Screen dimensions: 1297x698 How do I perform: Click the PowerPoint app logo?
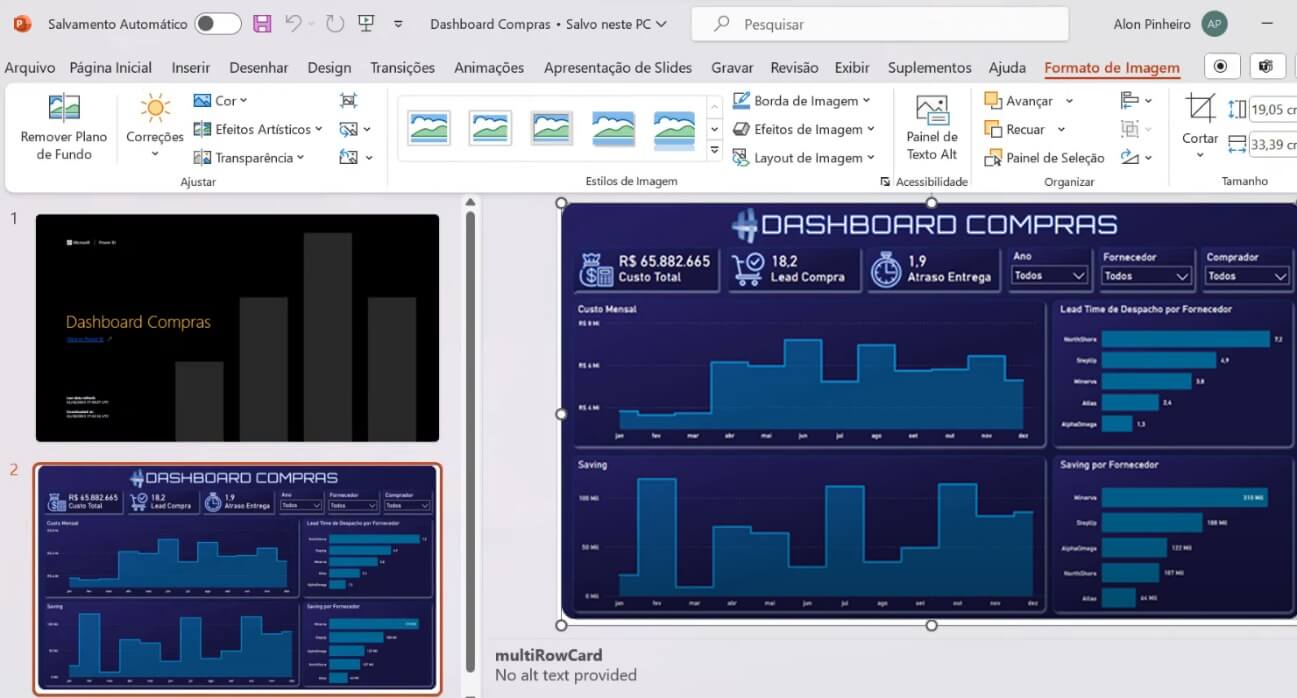coord(22,23)
